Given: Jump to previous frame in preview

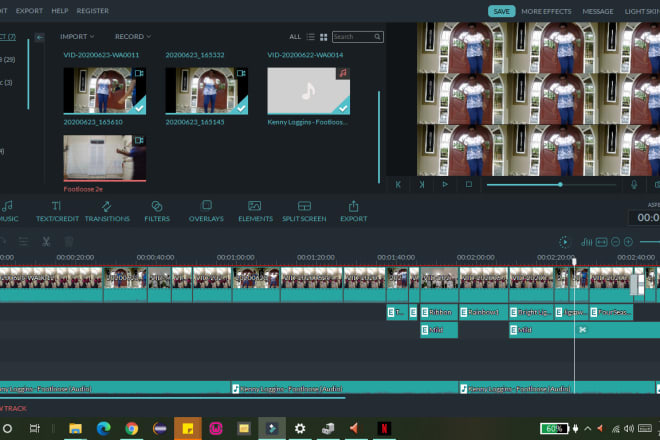Looking at the screenshot, I should click(x=398, y=184).
